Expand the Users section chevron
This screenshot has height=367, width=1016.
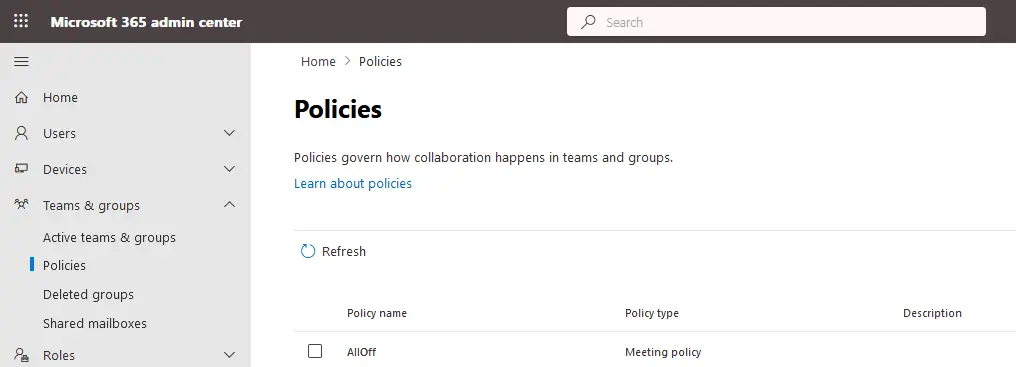point(229,133)
